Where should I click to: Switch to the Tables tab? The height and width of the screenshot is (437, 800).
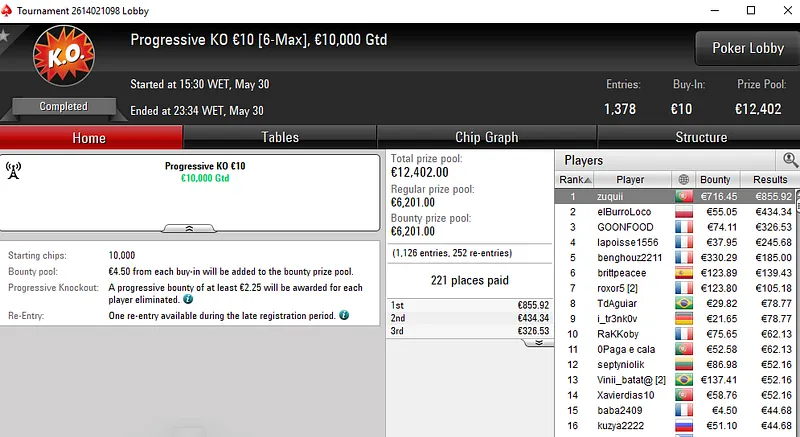coord(280,137)
